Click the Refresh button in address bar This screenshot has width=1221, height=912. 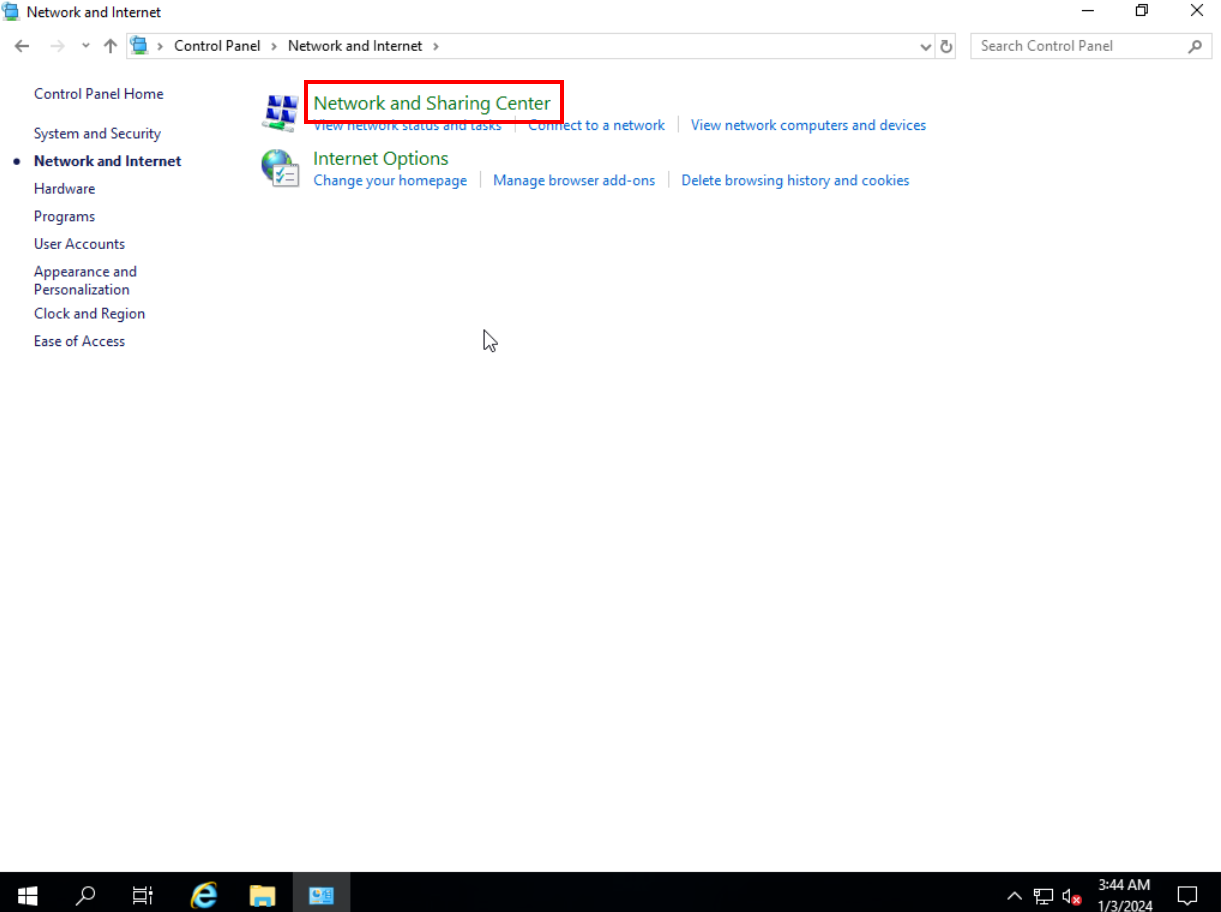[946, 46]
